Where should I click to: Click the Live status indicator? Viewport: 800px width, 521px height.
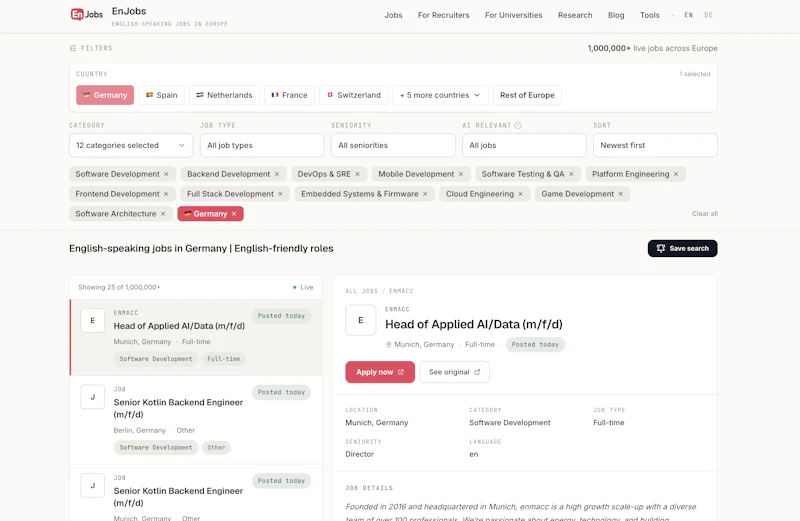303,287
